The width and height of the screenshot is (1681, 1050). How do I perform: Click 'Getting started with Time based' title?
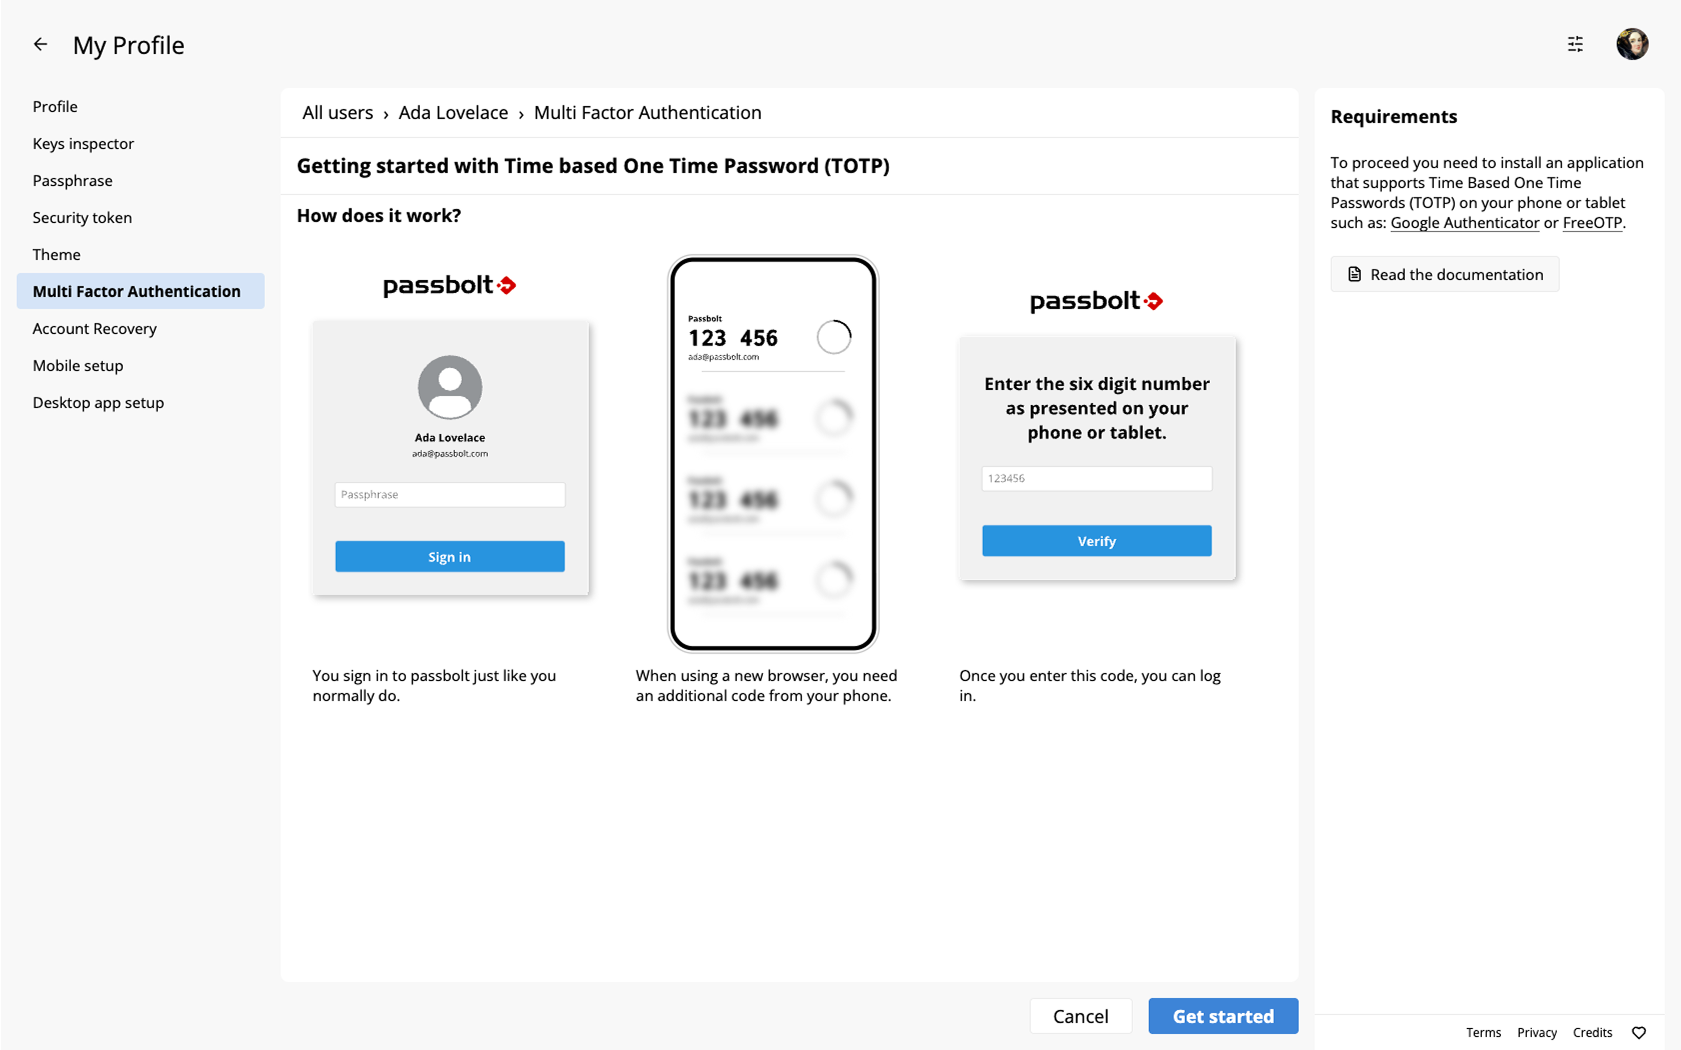tap(593, 166)
